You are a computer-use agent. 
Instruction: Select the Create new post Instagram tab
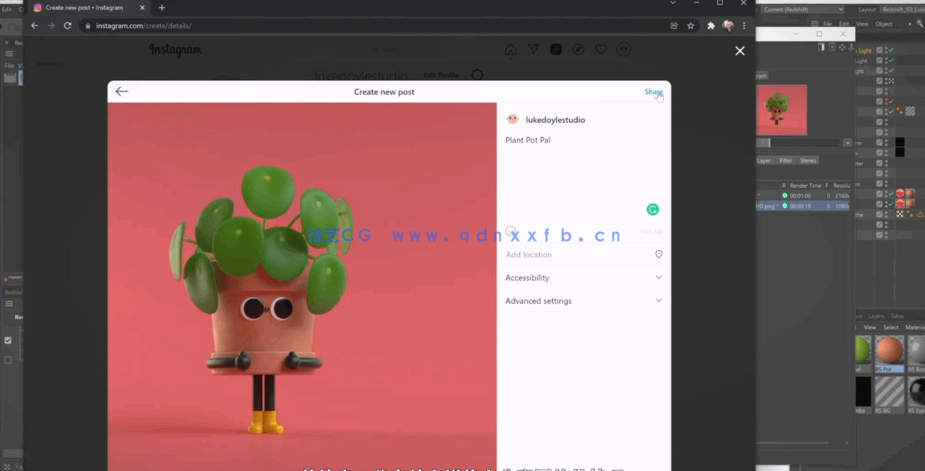click(x=90, y=8)
